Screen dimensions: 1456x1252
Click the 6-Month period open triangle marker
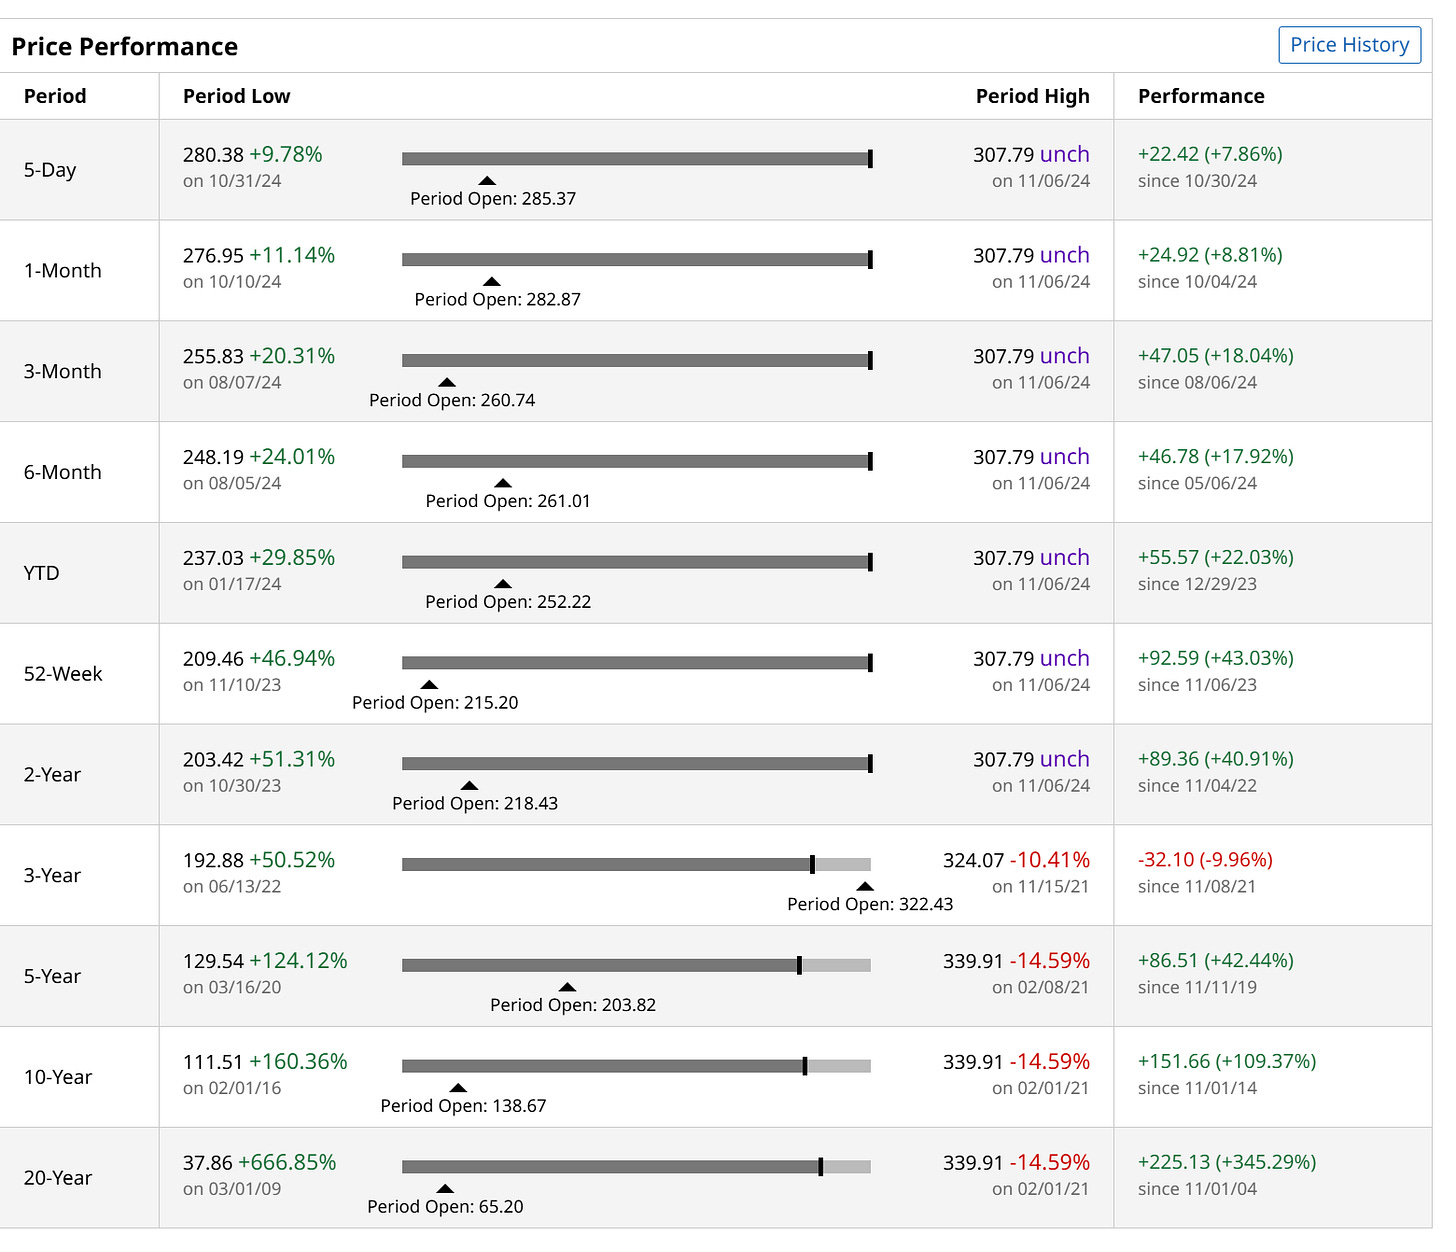coord(503,483)
